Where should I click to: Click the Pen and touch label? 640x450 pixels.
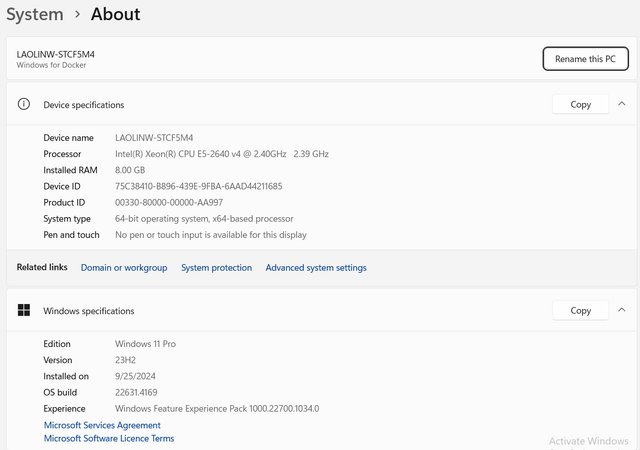click(71, 235)
